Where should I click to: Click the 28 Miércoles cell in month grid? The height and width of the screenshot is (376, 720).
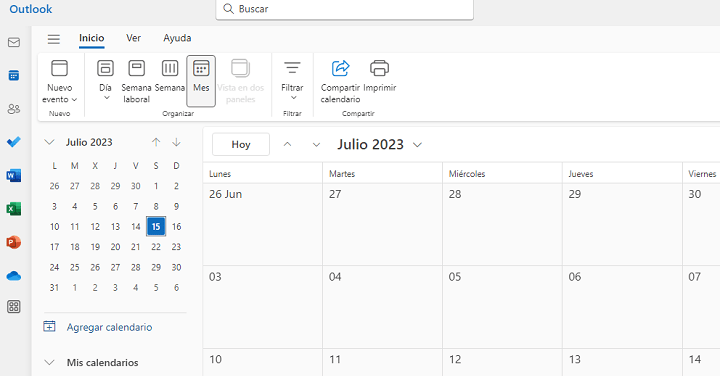(502, 224)
